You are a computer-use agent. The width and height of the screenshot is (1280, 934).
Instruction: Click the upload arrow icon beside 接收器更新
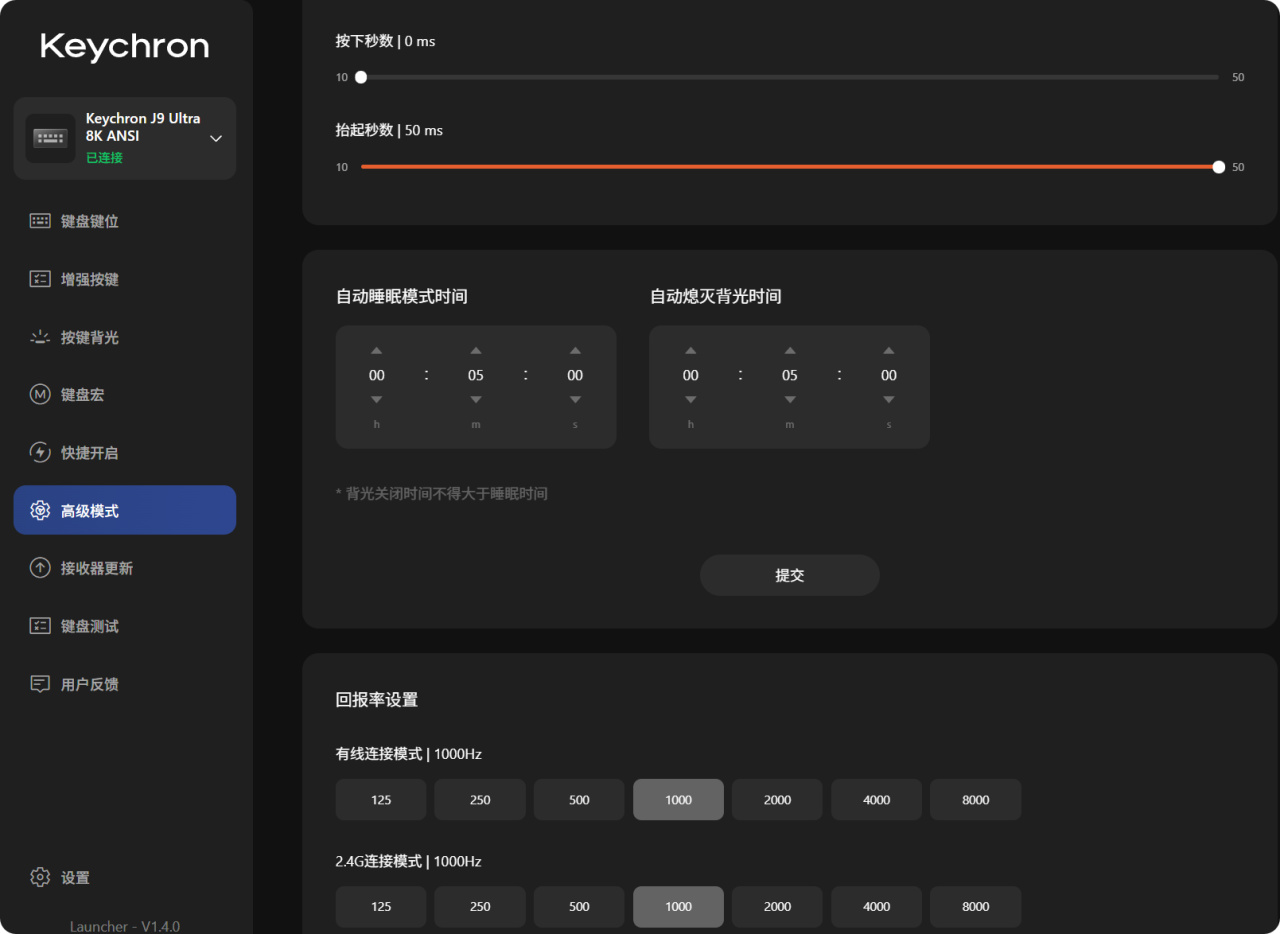[40, 568]
